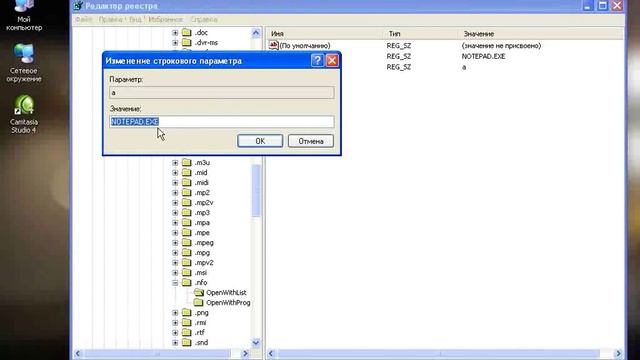The image size is (640, 360).
Task: Click the .mp3 folder icon
Action: click(x=187, y=212)
